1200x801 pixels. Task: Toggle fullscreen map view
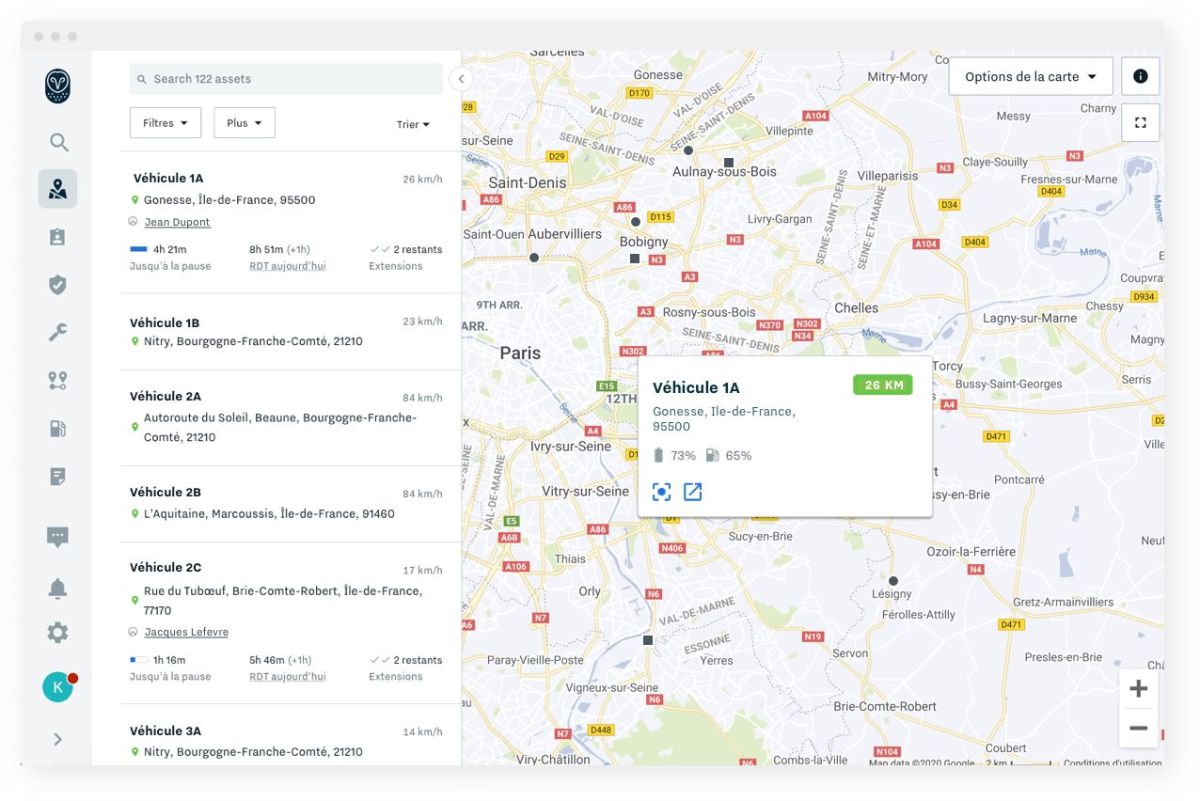[1140, 123]
